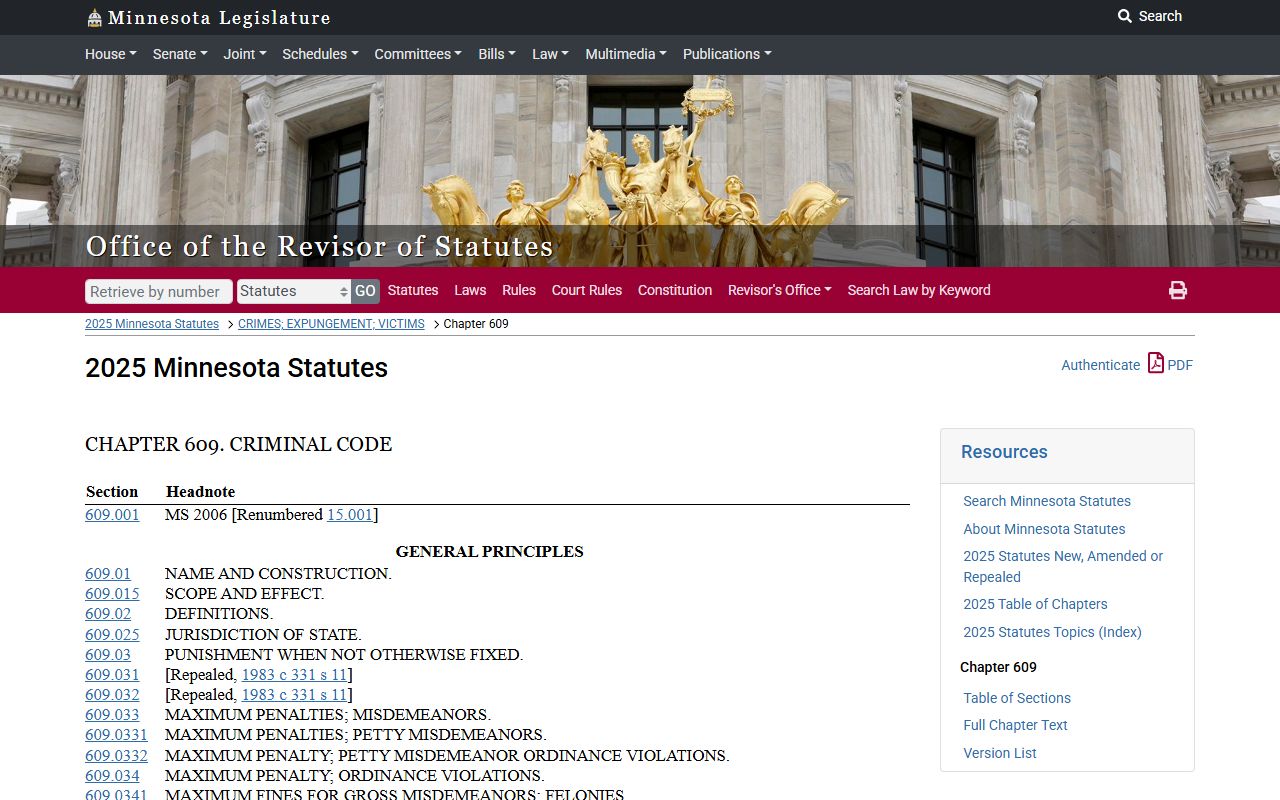Follow 1983 c 331 s 11 link for 609.031
Image resolution: width=1280 pixels, height=800 pixels.
(x=294, y=675)
